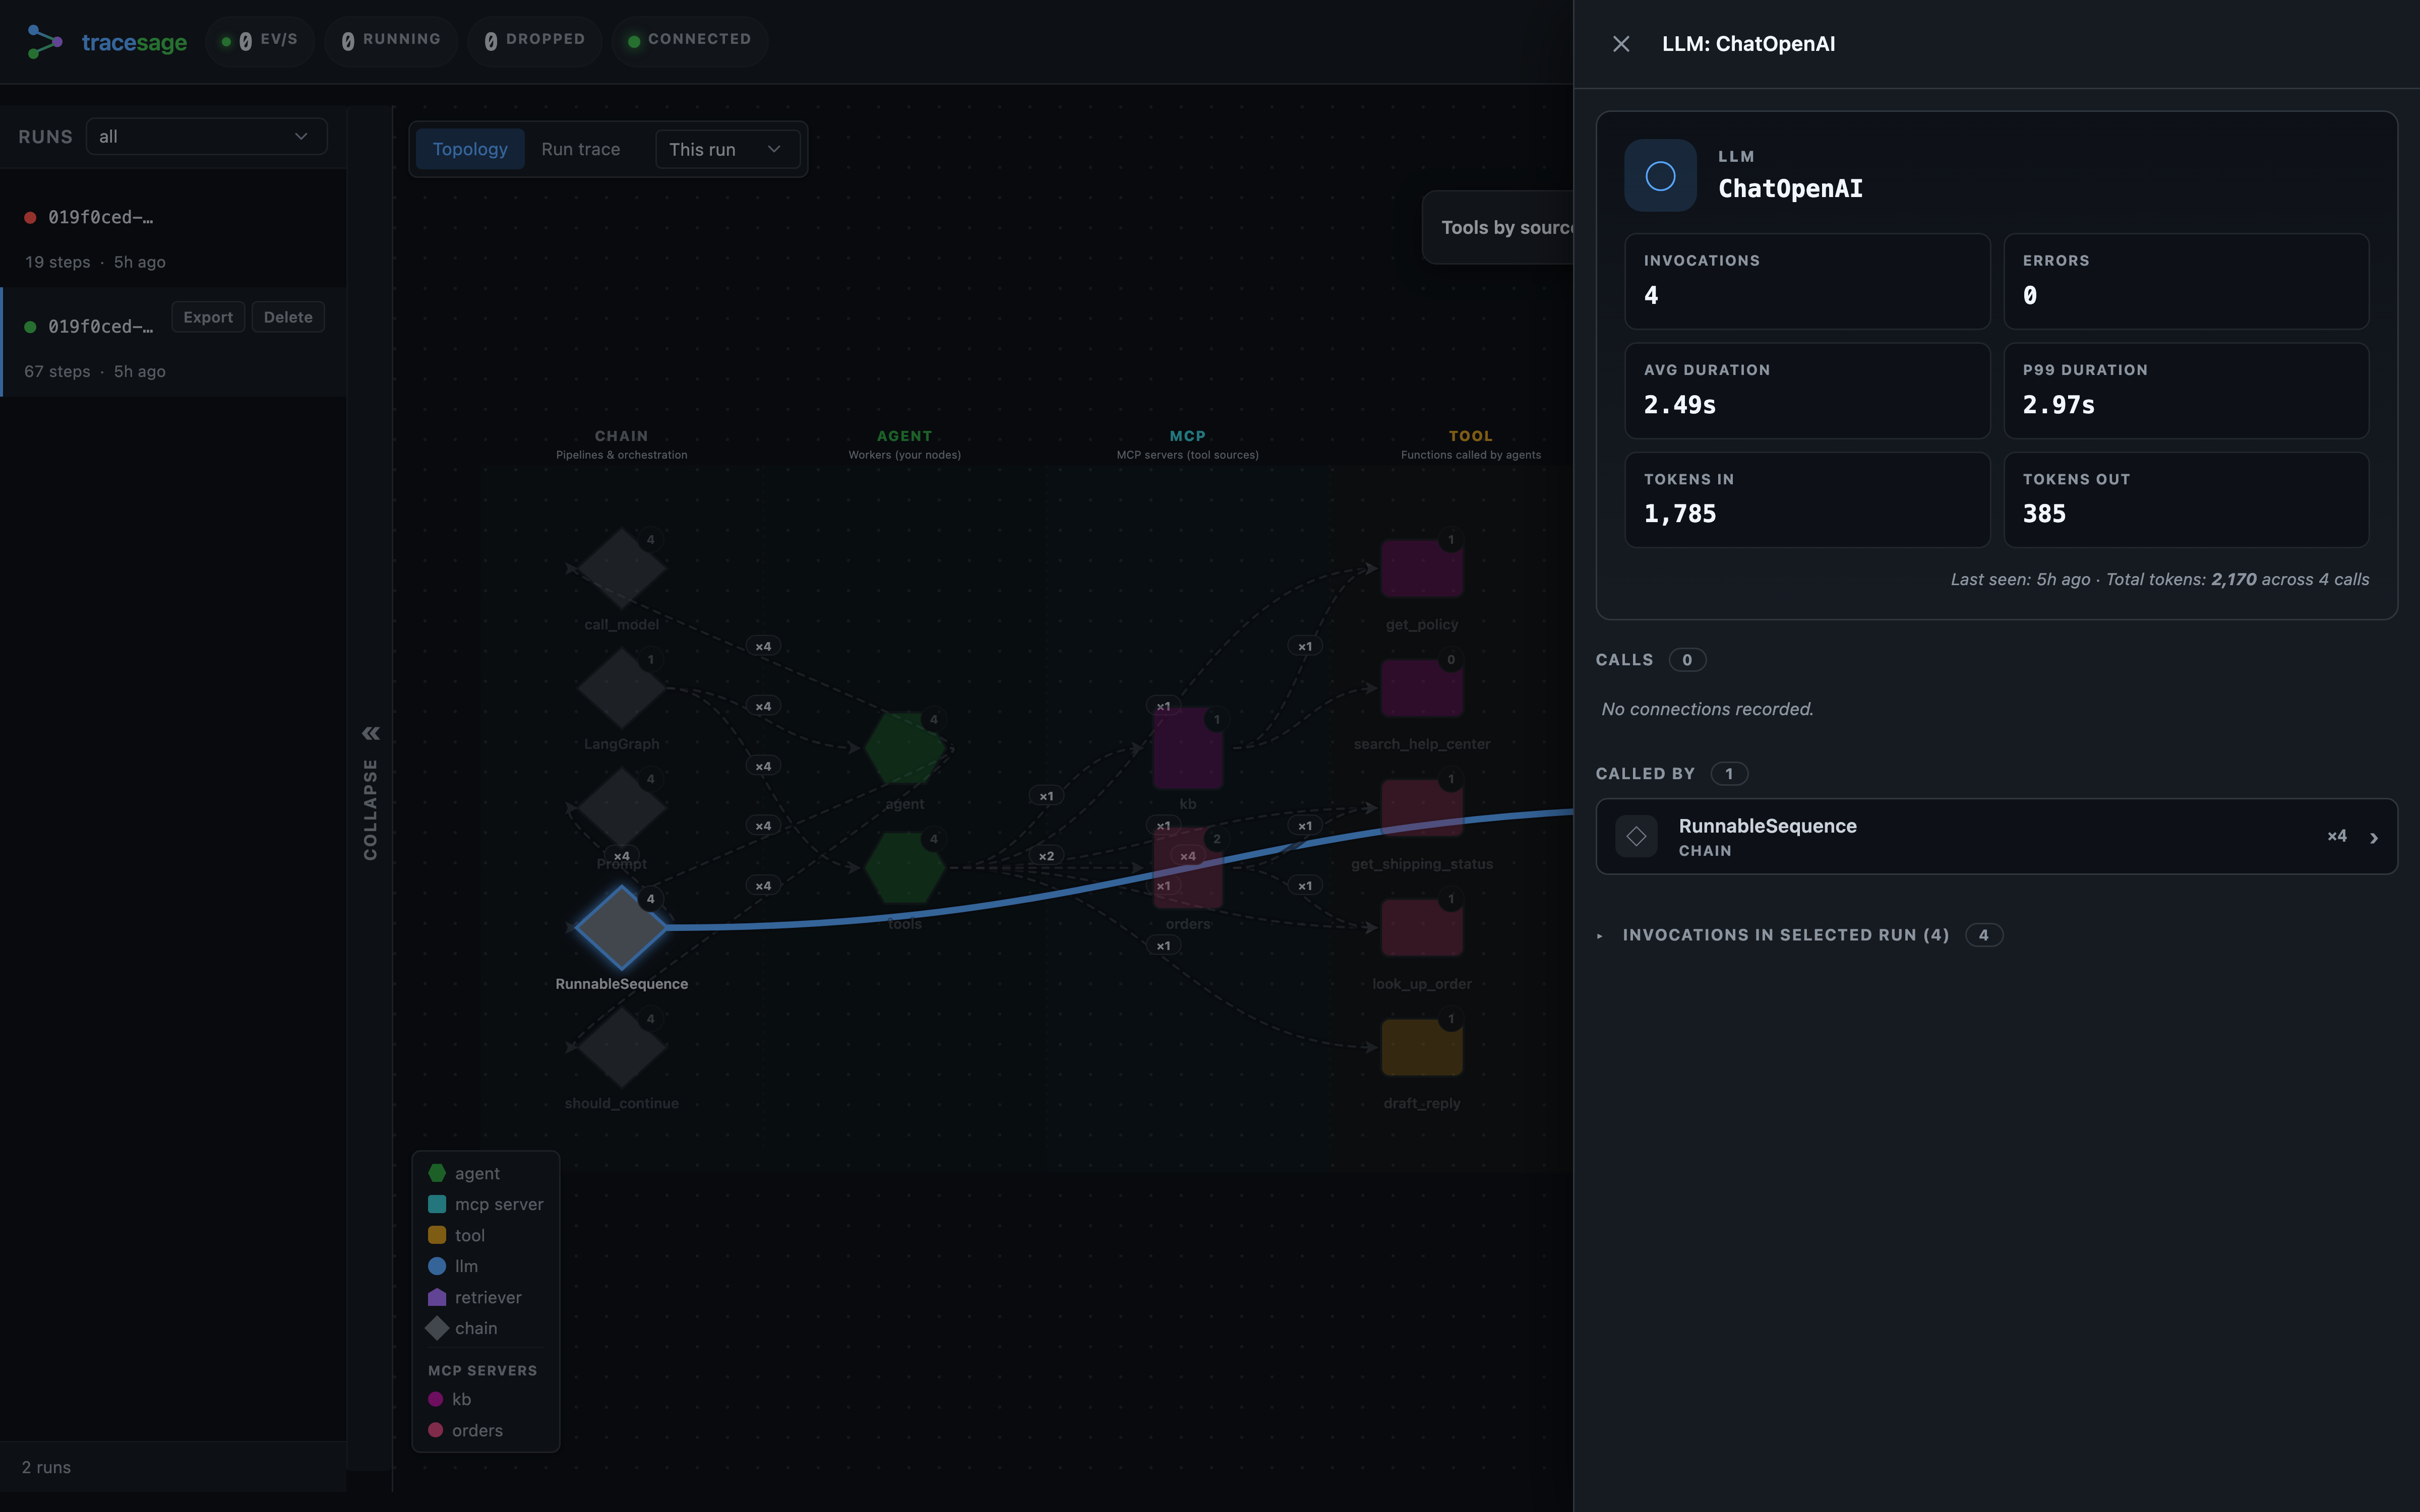Click the ChatOpenAI LLM circle icon
Viewport: 2420px width, 1512px height.
tap(1660, 176)
